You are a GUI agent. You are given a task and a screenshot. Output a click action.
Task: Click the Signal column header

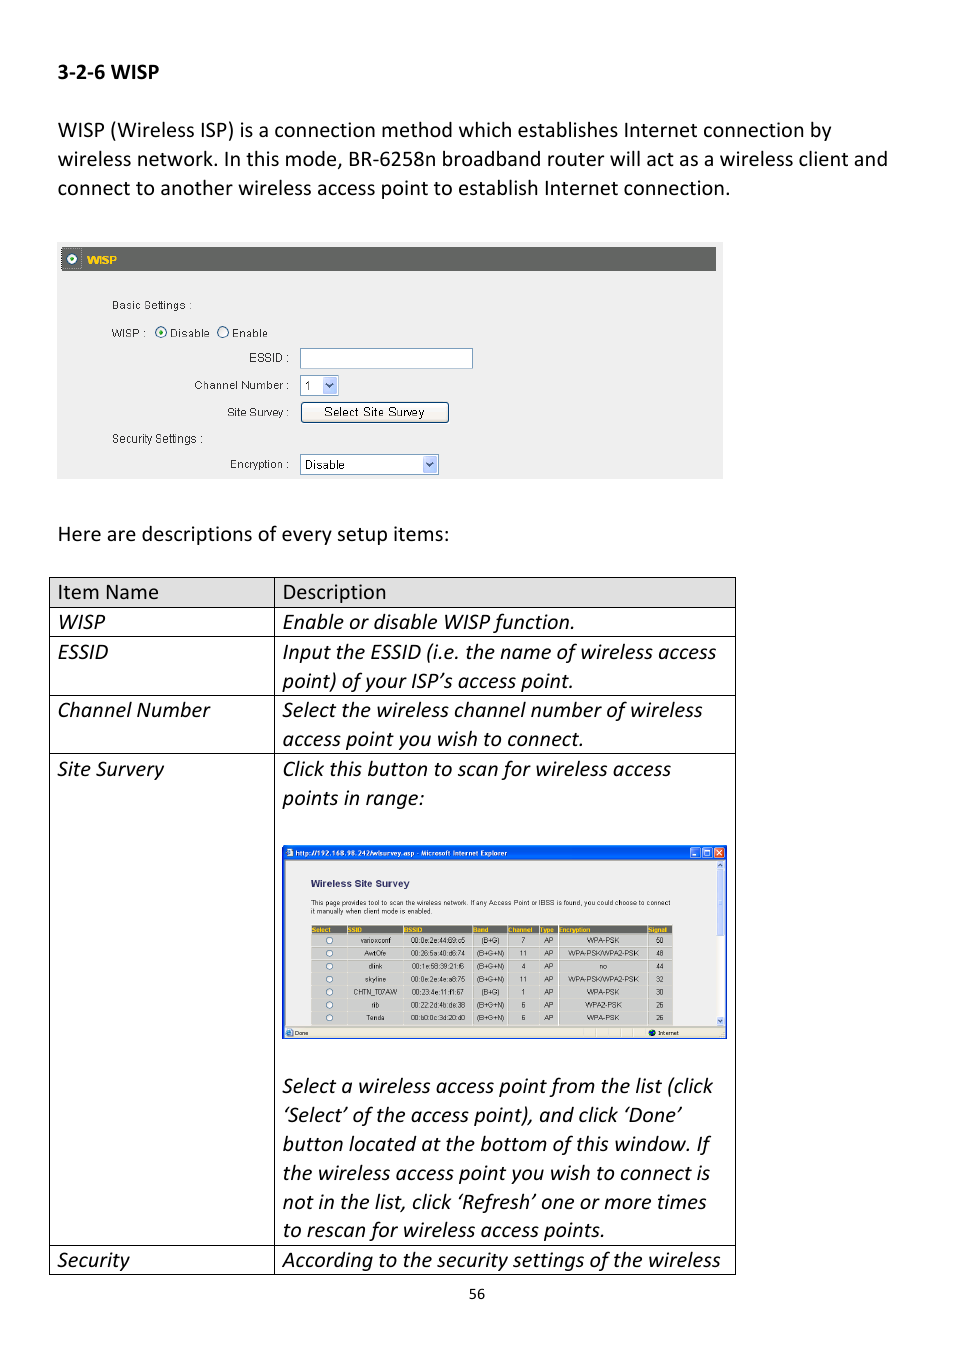tap(659, 930)
